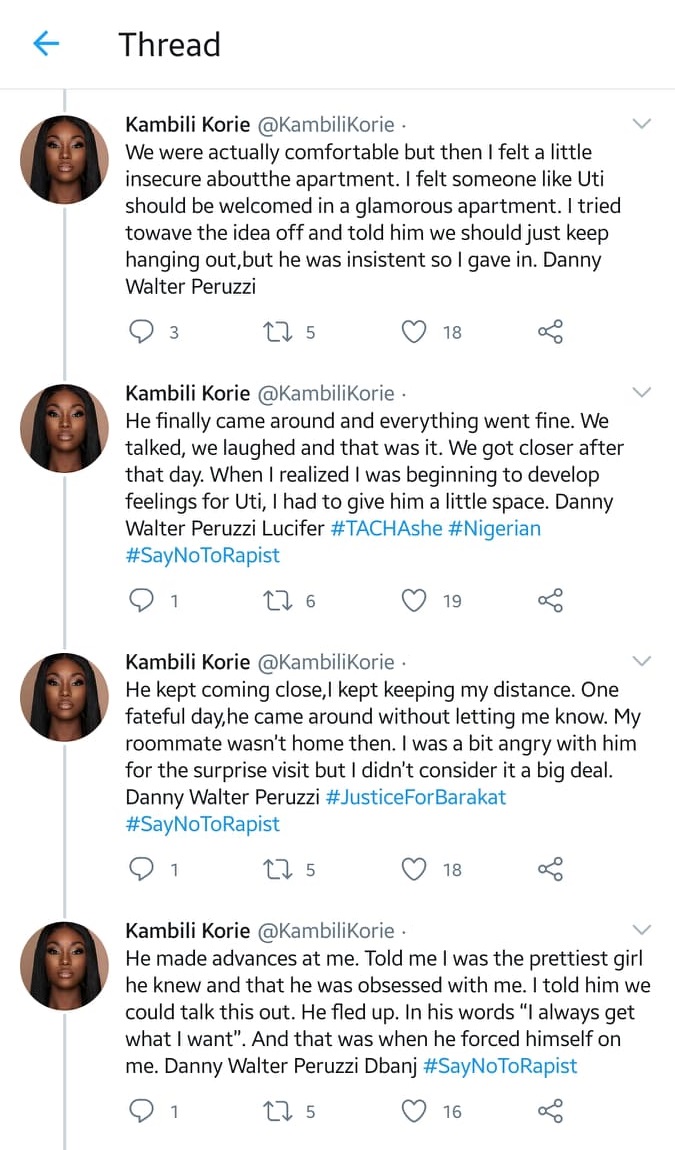Open chevron menu on #JusticeForBarakat tweet
This screenshot has width=675, height=1150.
642,662
